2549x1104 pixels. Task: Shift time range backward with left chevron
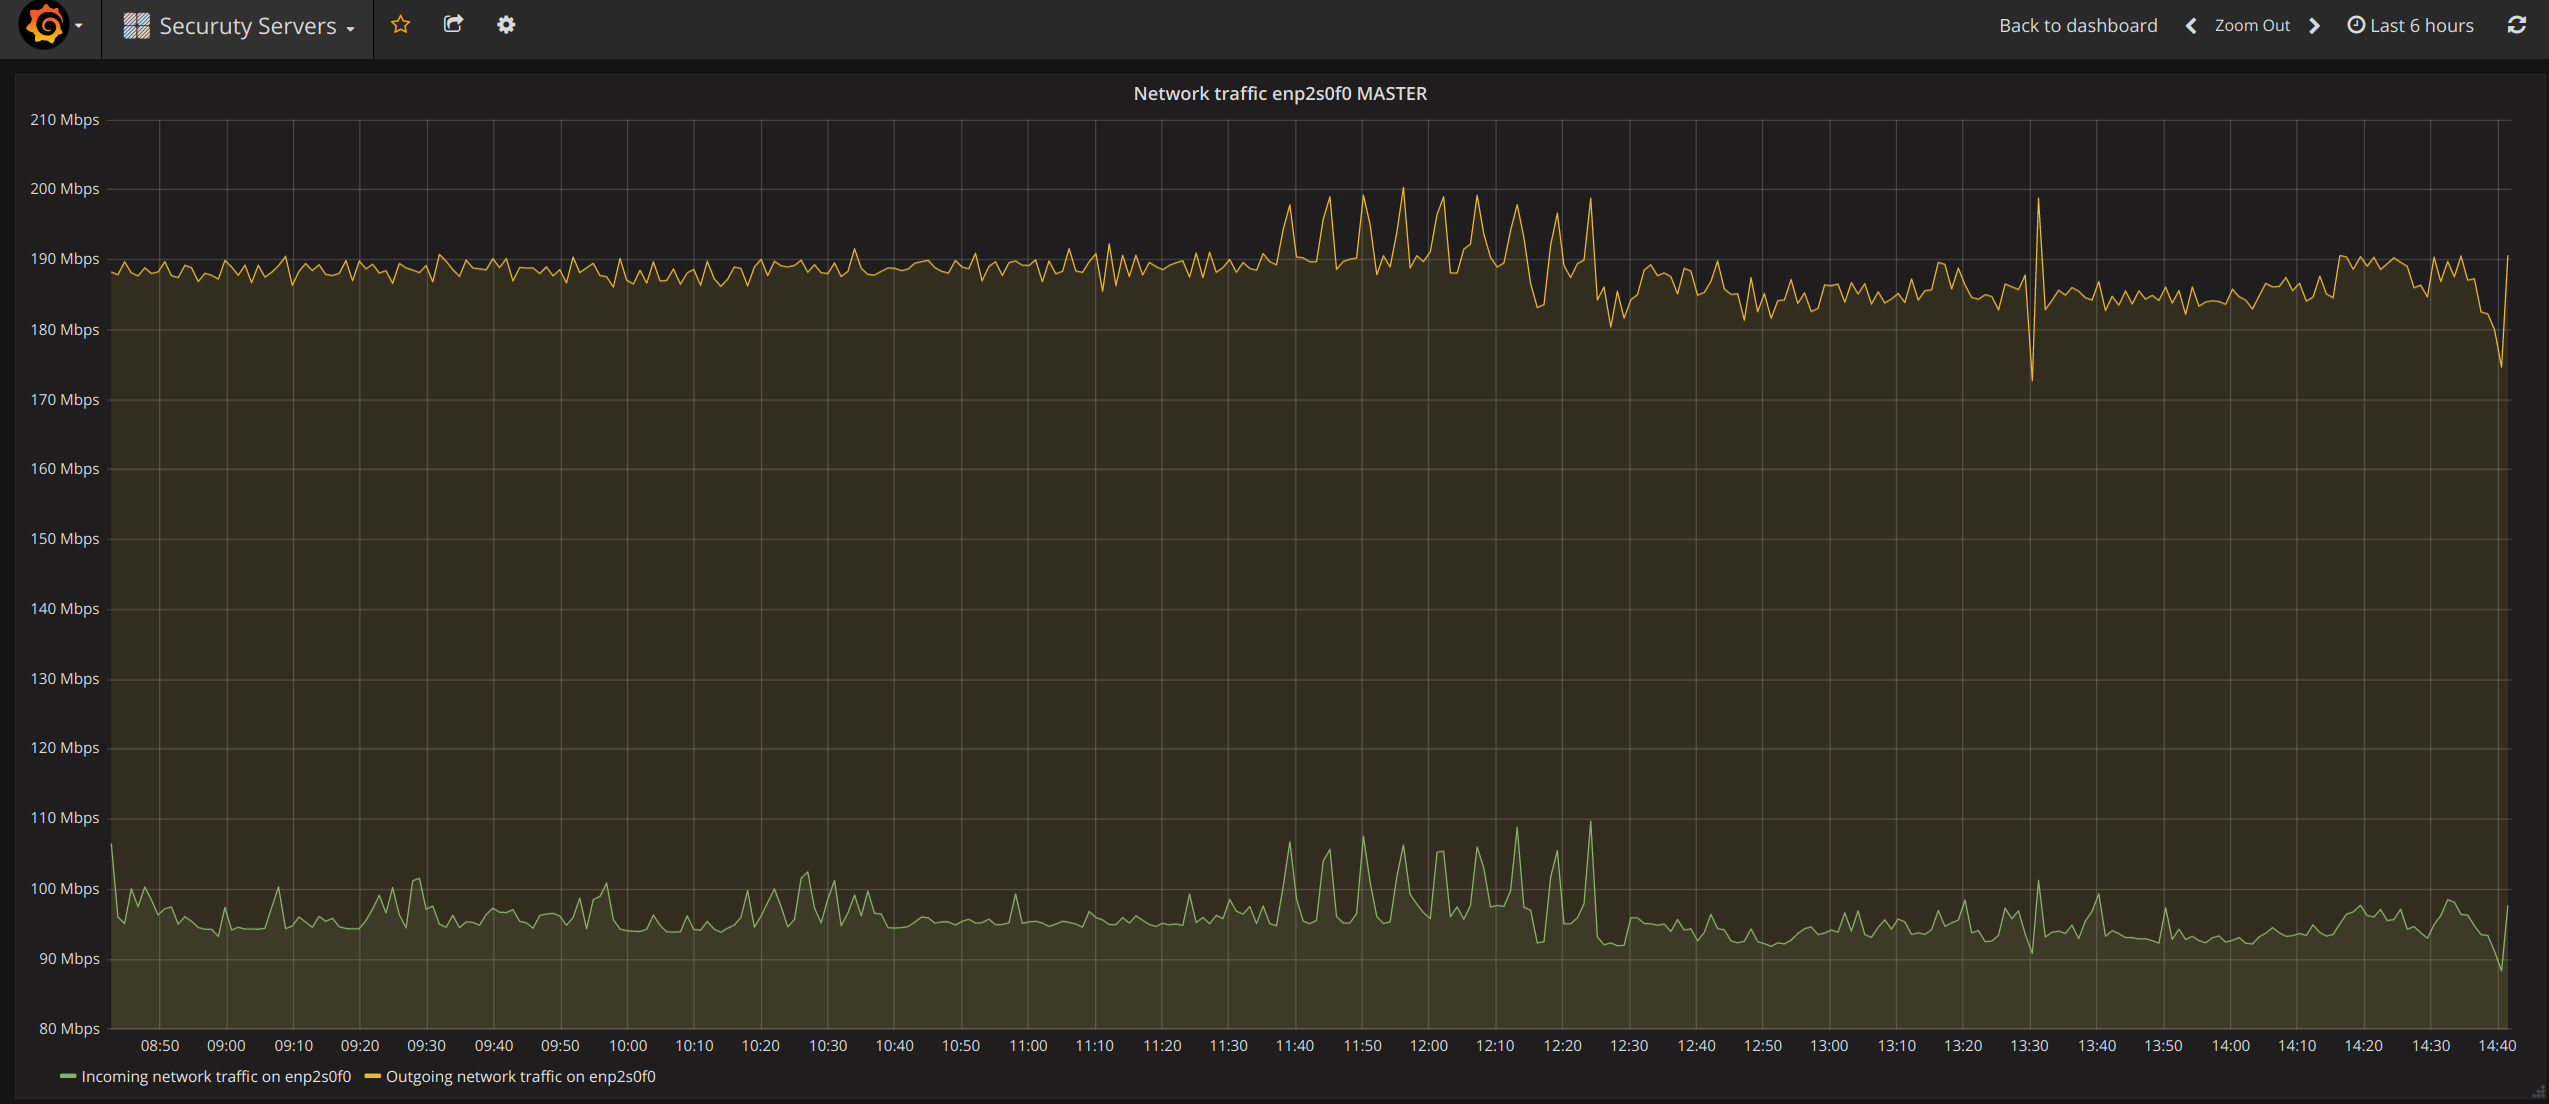[x=2191, y=26]
